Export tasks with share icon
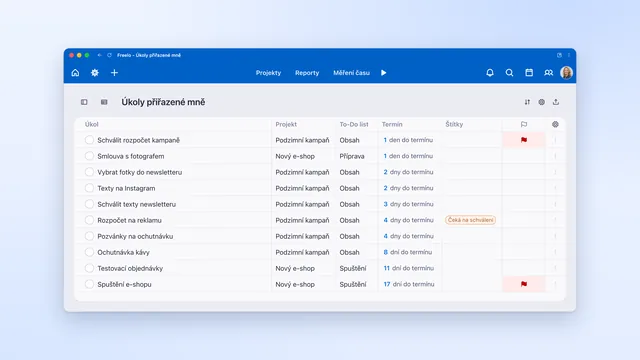This screenshot has width=640, height=360. (x=556, y=102)
